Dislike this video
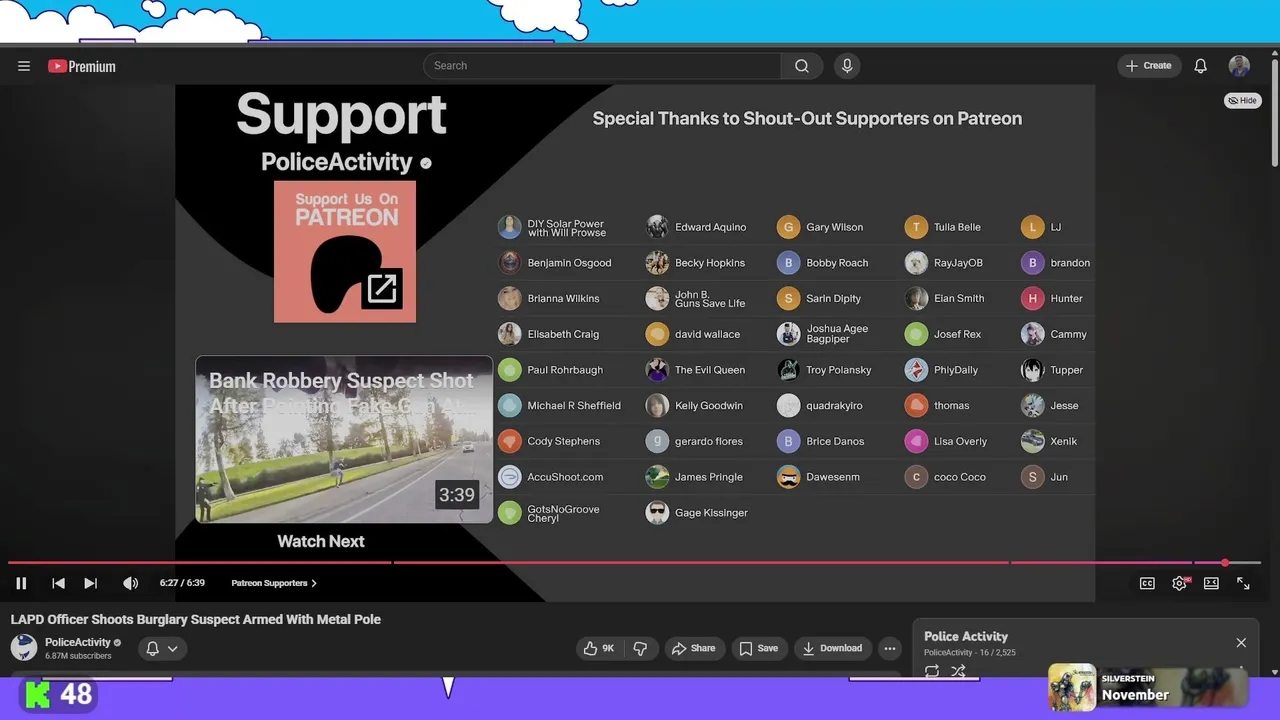1280x720 pixels. [x=641, y=648]
